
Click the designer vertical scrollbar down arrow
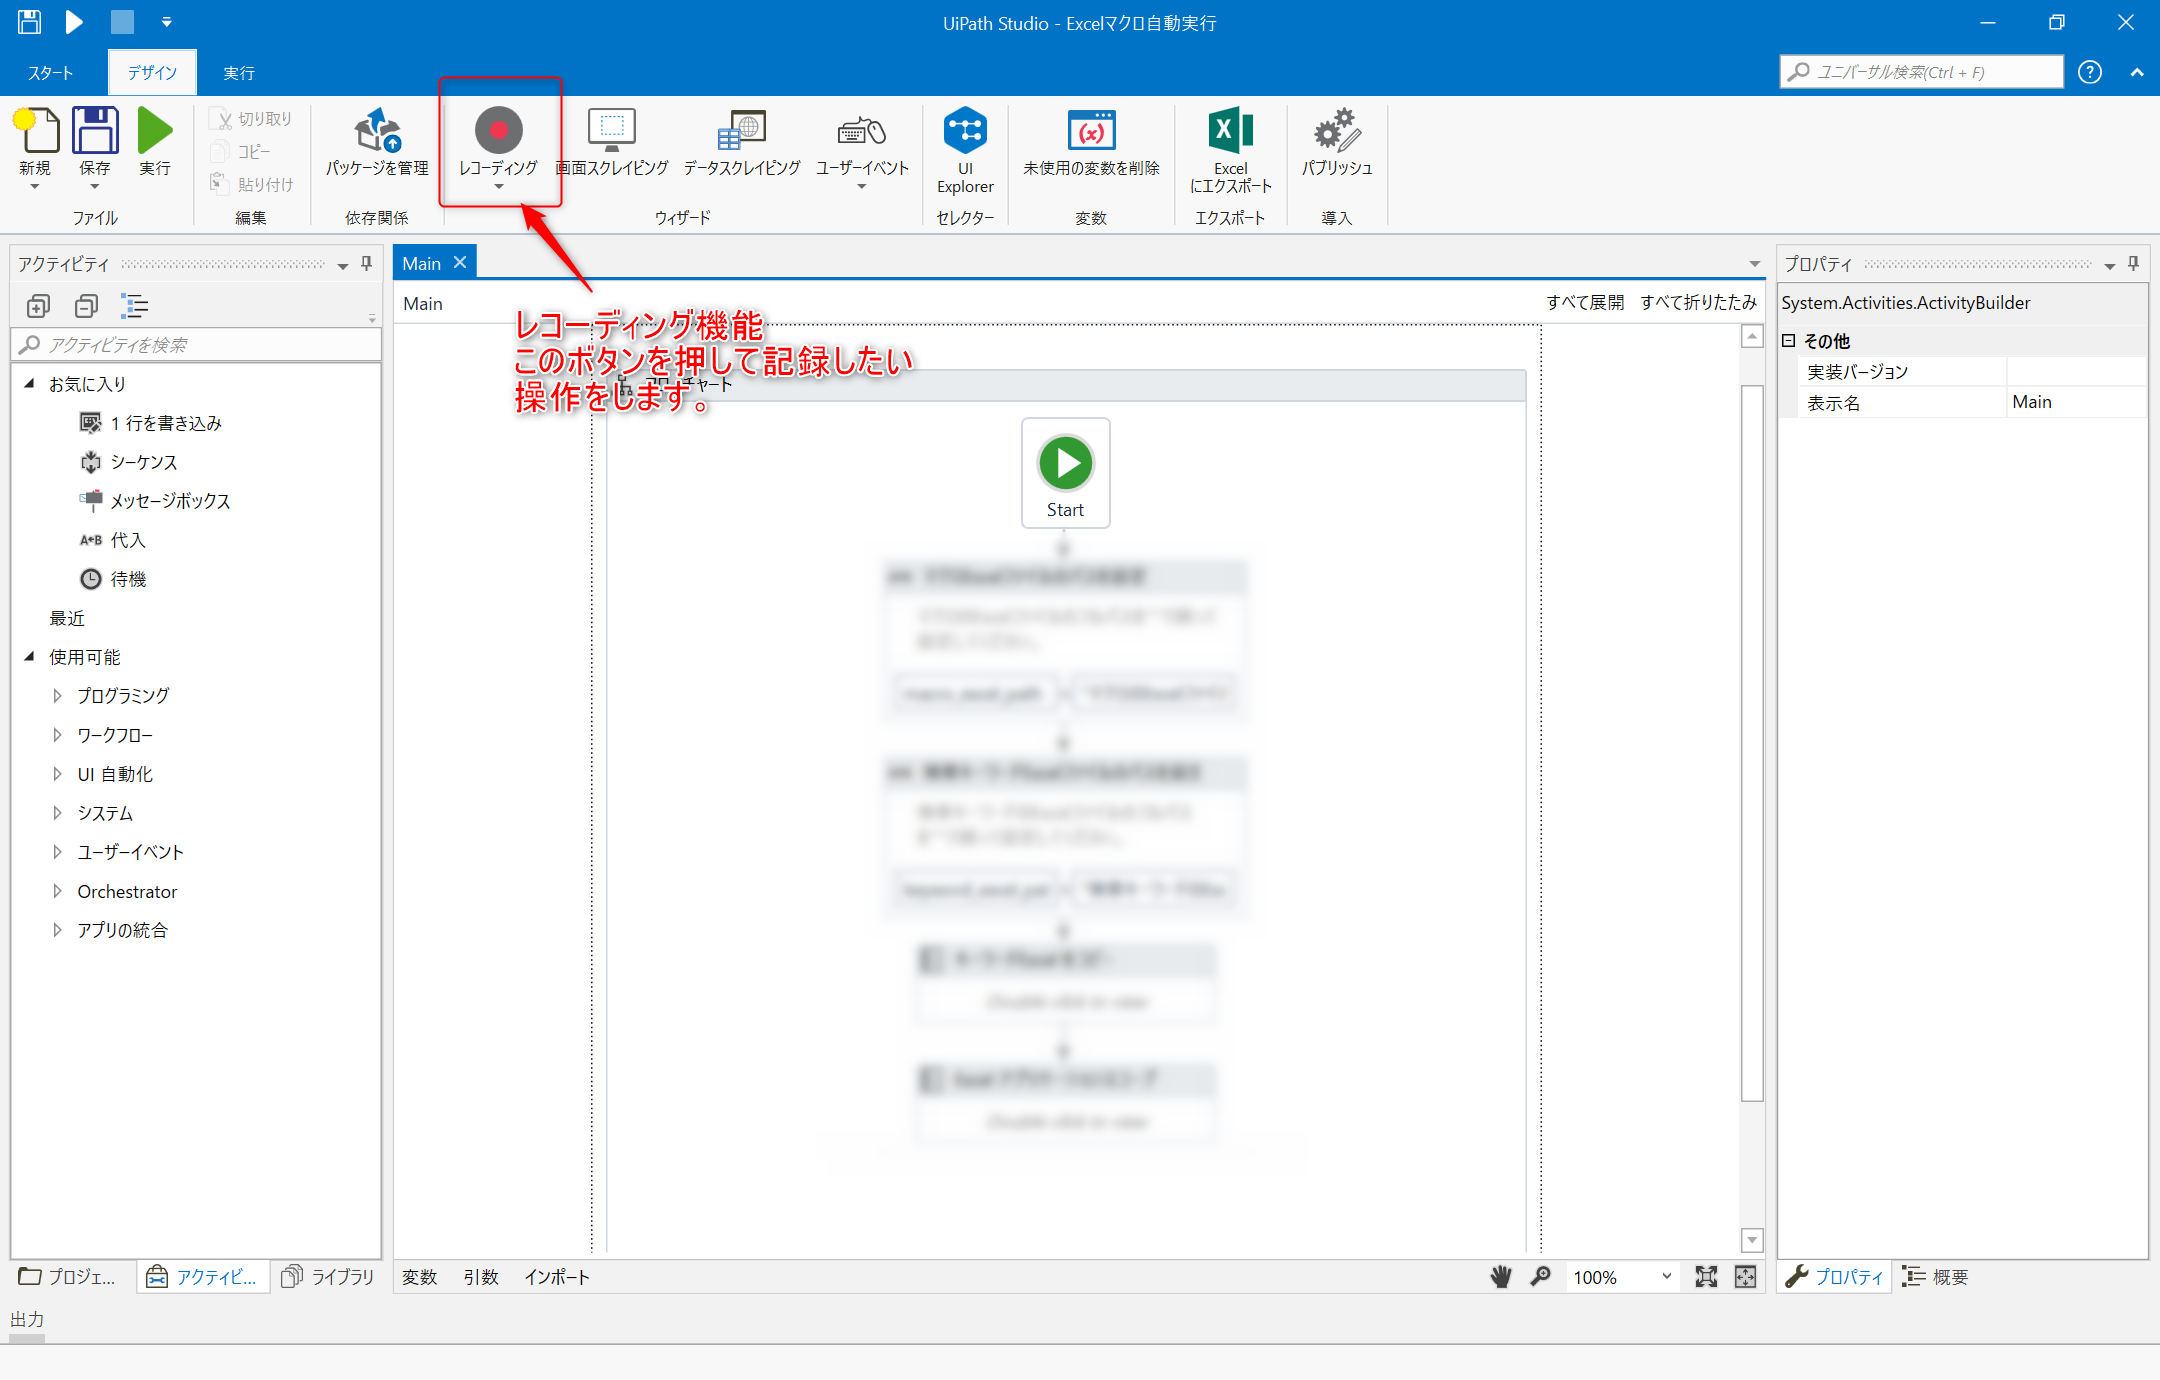[x=1752, y=1241]
